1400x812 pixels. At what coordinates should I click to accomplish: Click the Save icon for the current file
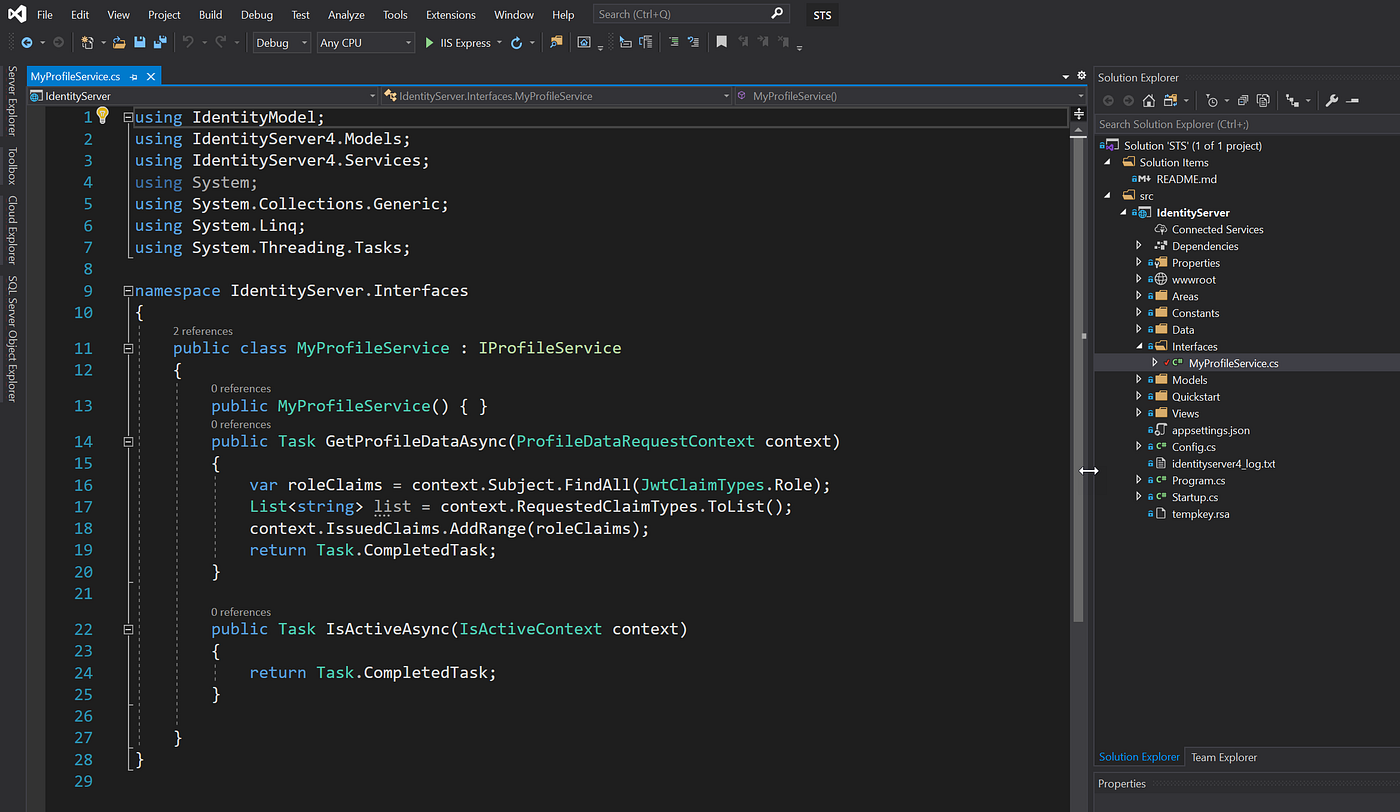139,43
